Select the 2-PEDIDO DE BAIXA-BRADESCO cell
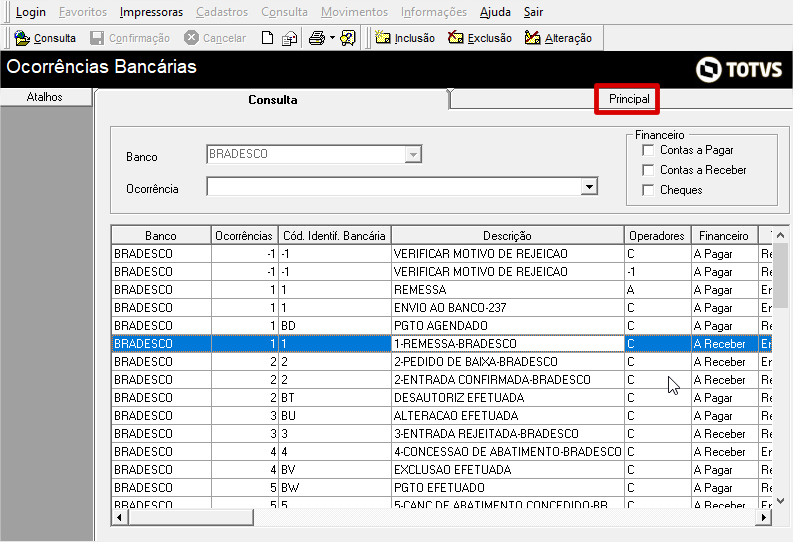Viewport: 793px width, 542px height. click(x=507, y=362)
